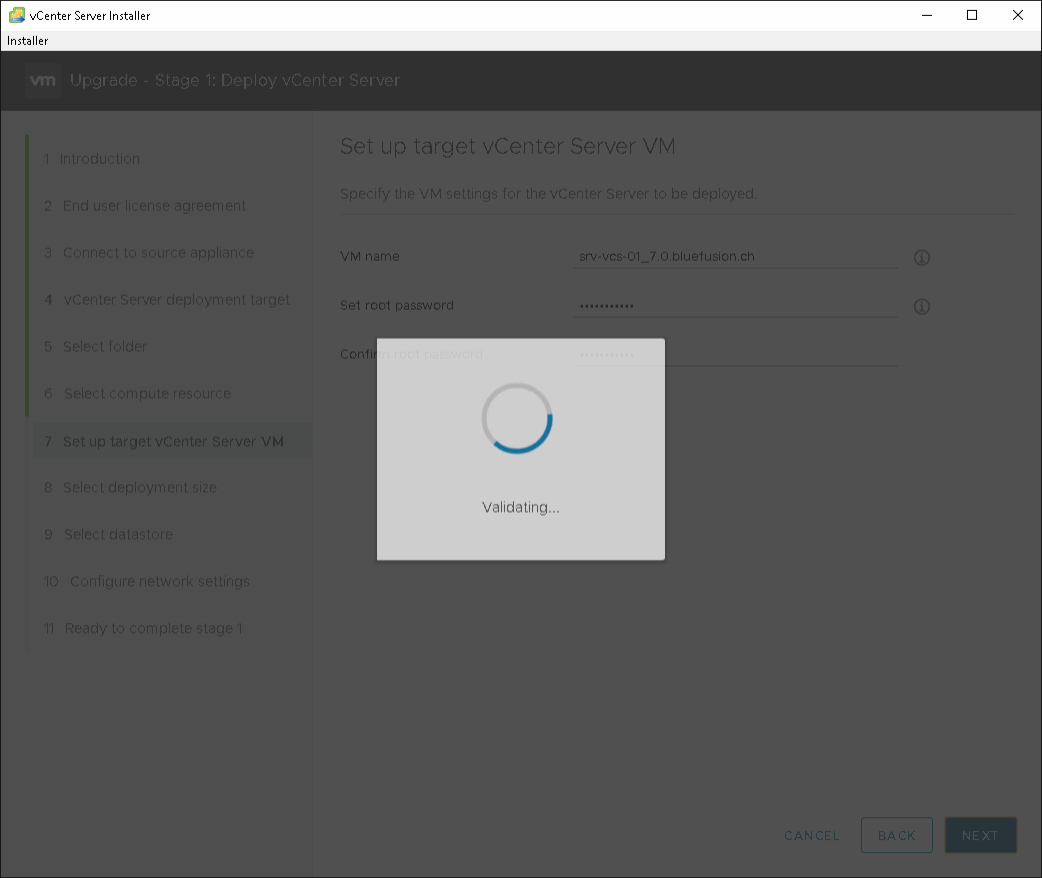Cancel the upgrade wizard
Screen dimensions: 1042x878
click(x=812, y=835)
